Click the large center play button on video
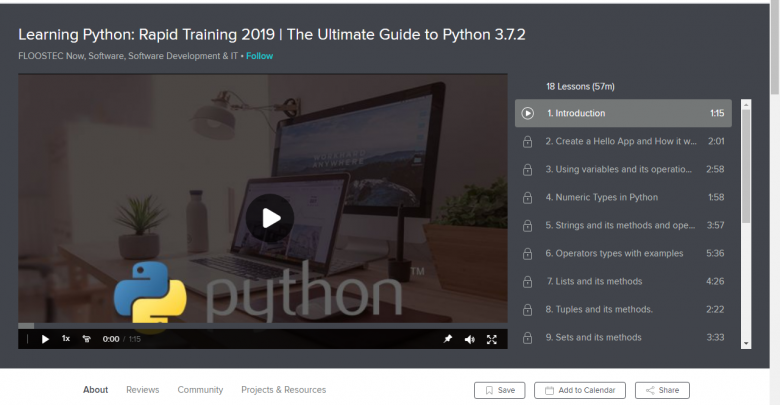Viewport: 780px width, 405px height. pyautogui.click(x=270, y=218)
